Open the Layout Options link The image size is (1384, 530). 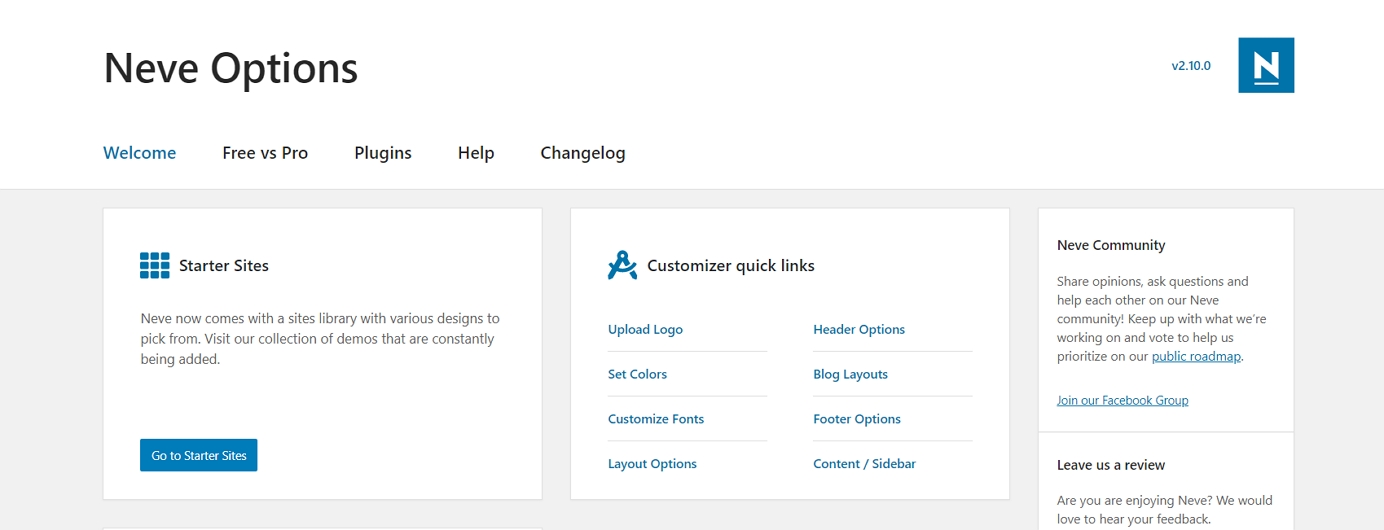(x=652, y=464)
